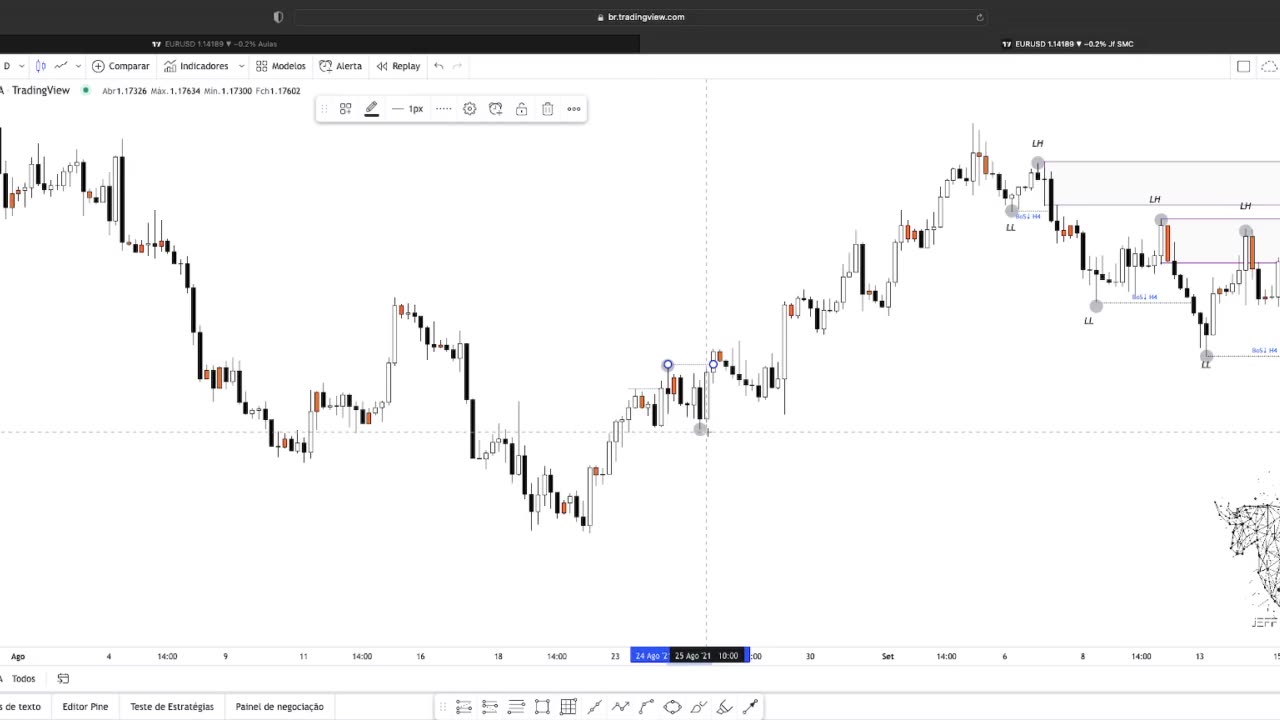Click the 25 Ago '21 10:00 time label

706,656
